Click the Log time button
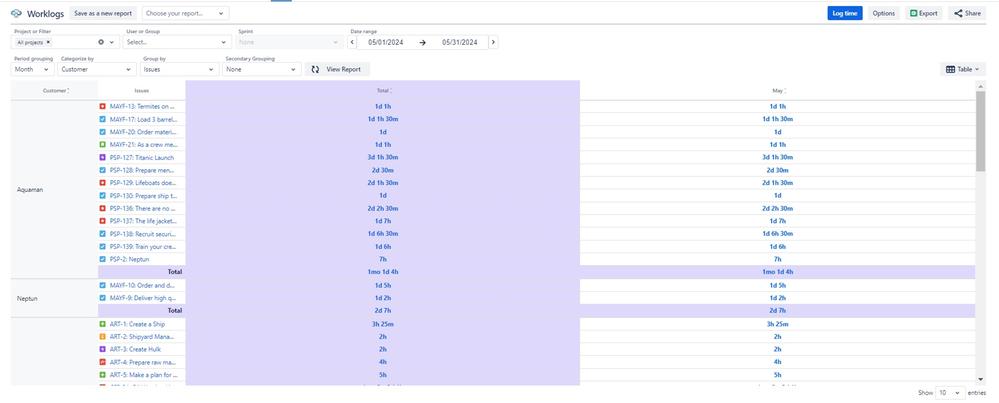Viewport: 999px width, 403px height. click(845, 13)
